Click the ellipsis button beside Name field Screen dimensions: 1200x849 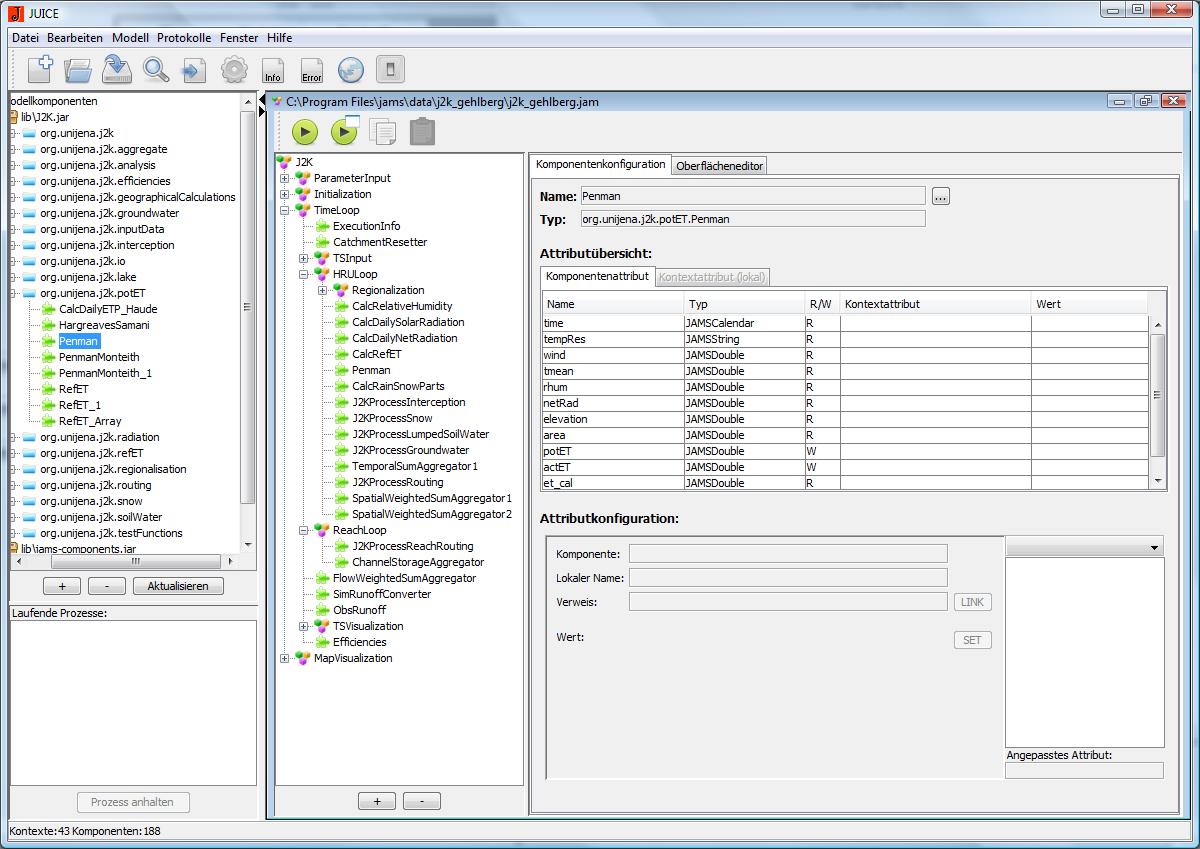tap(940, 196)
